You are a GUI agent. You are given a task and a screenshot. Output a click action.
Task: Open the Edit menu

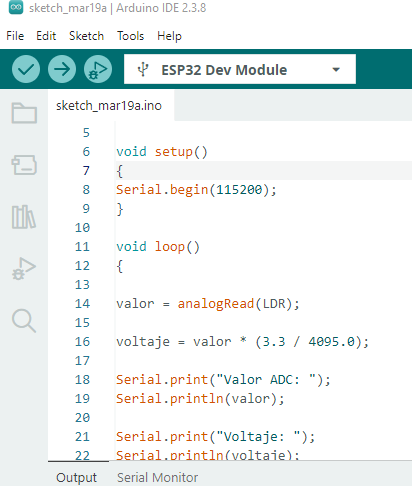[x=46, y=36]
